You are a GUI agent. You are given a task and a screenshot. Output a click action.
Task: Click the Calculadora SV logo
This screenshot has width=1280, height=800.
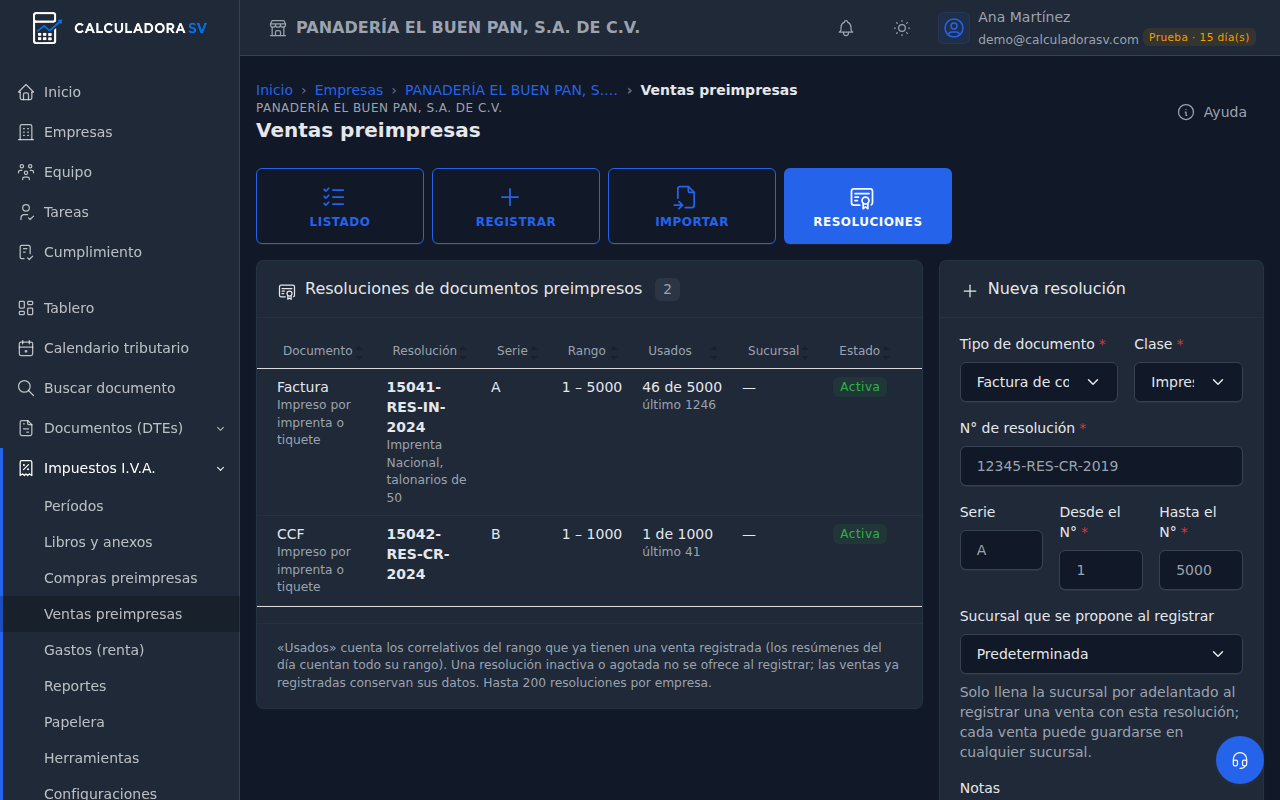pyautogui.click(x=120, y=28)
